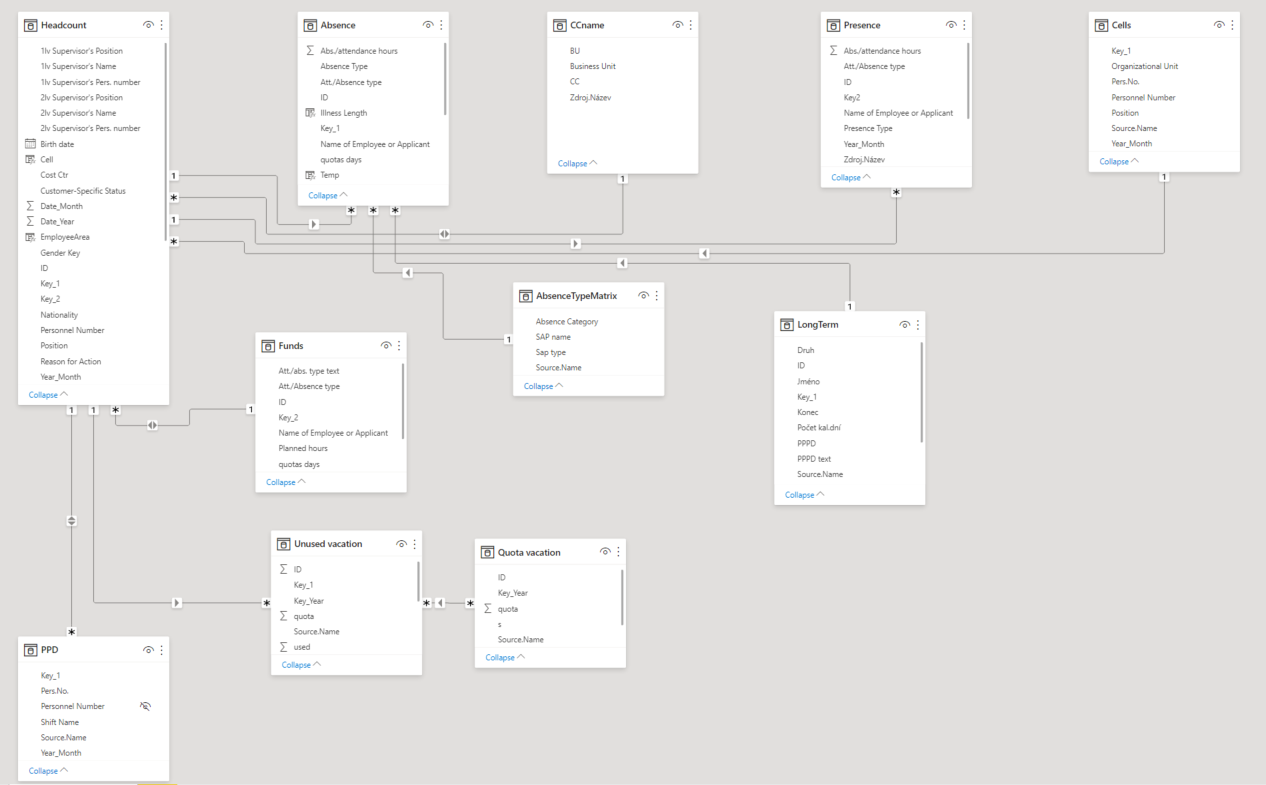Collapse the CCname table card
Viewport: 1266px width, 785px height.
[577, 163]
